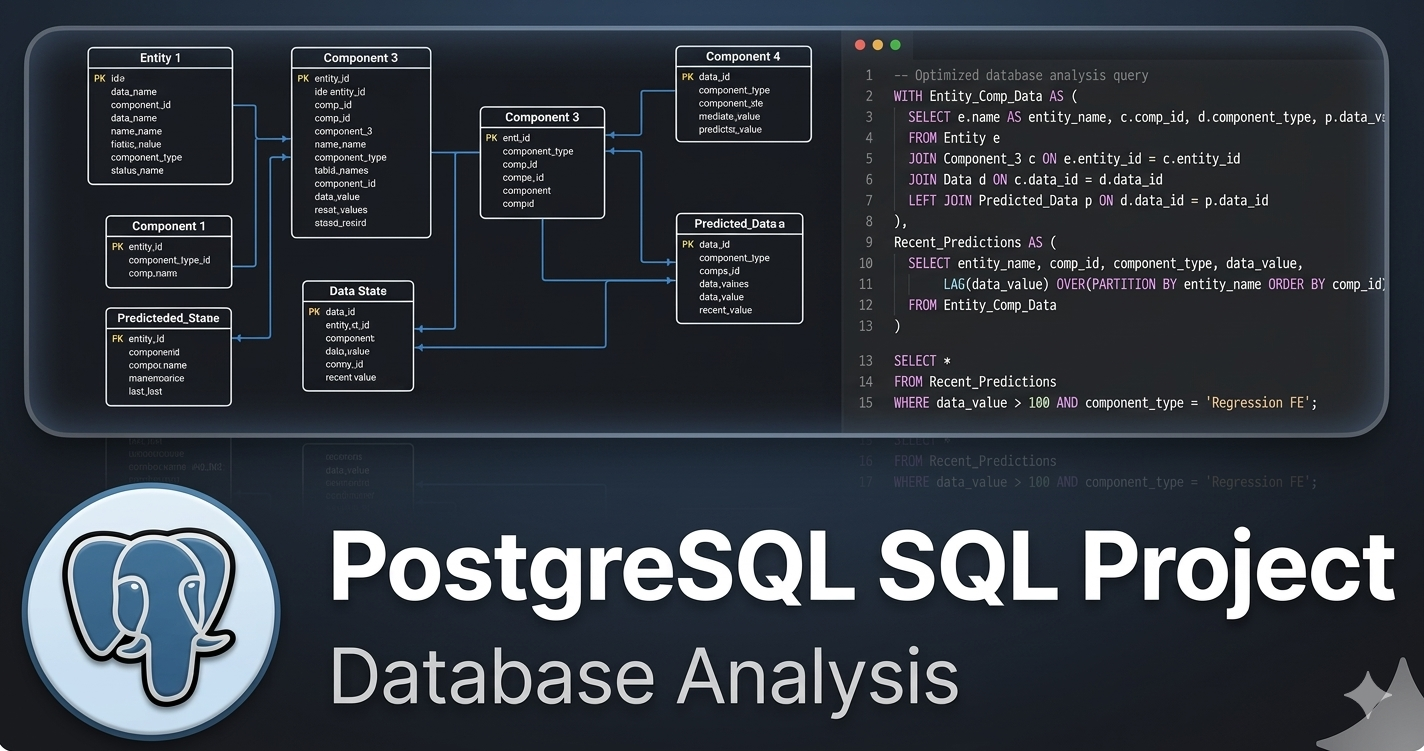Viewport: 1424px width, 751px height.
Task: Click line number 10 in the code editor
Action: (x=866, y=263)
